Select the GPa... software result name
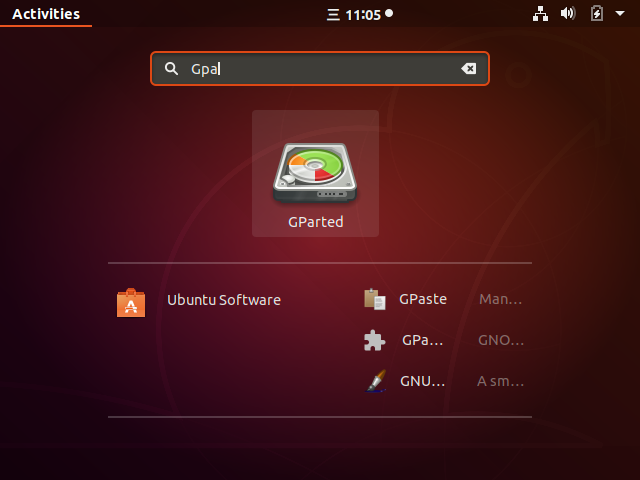The height and width of the screenshot is (480, 640). point(422,340)
